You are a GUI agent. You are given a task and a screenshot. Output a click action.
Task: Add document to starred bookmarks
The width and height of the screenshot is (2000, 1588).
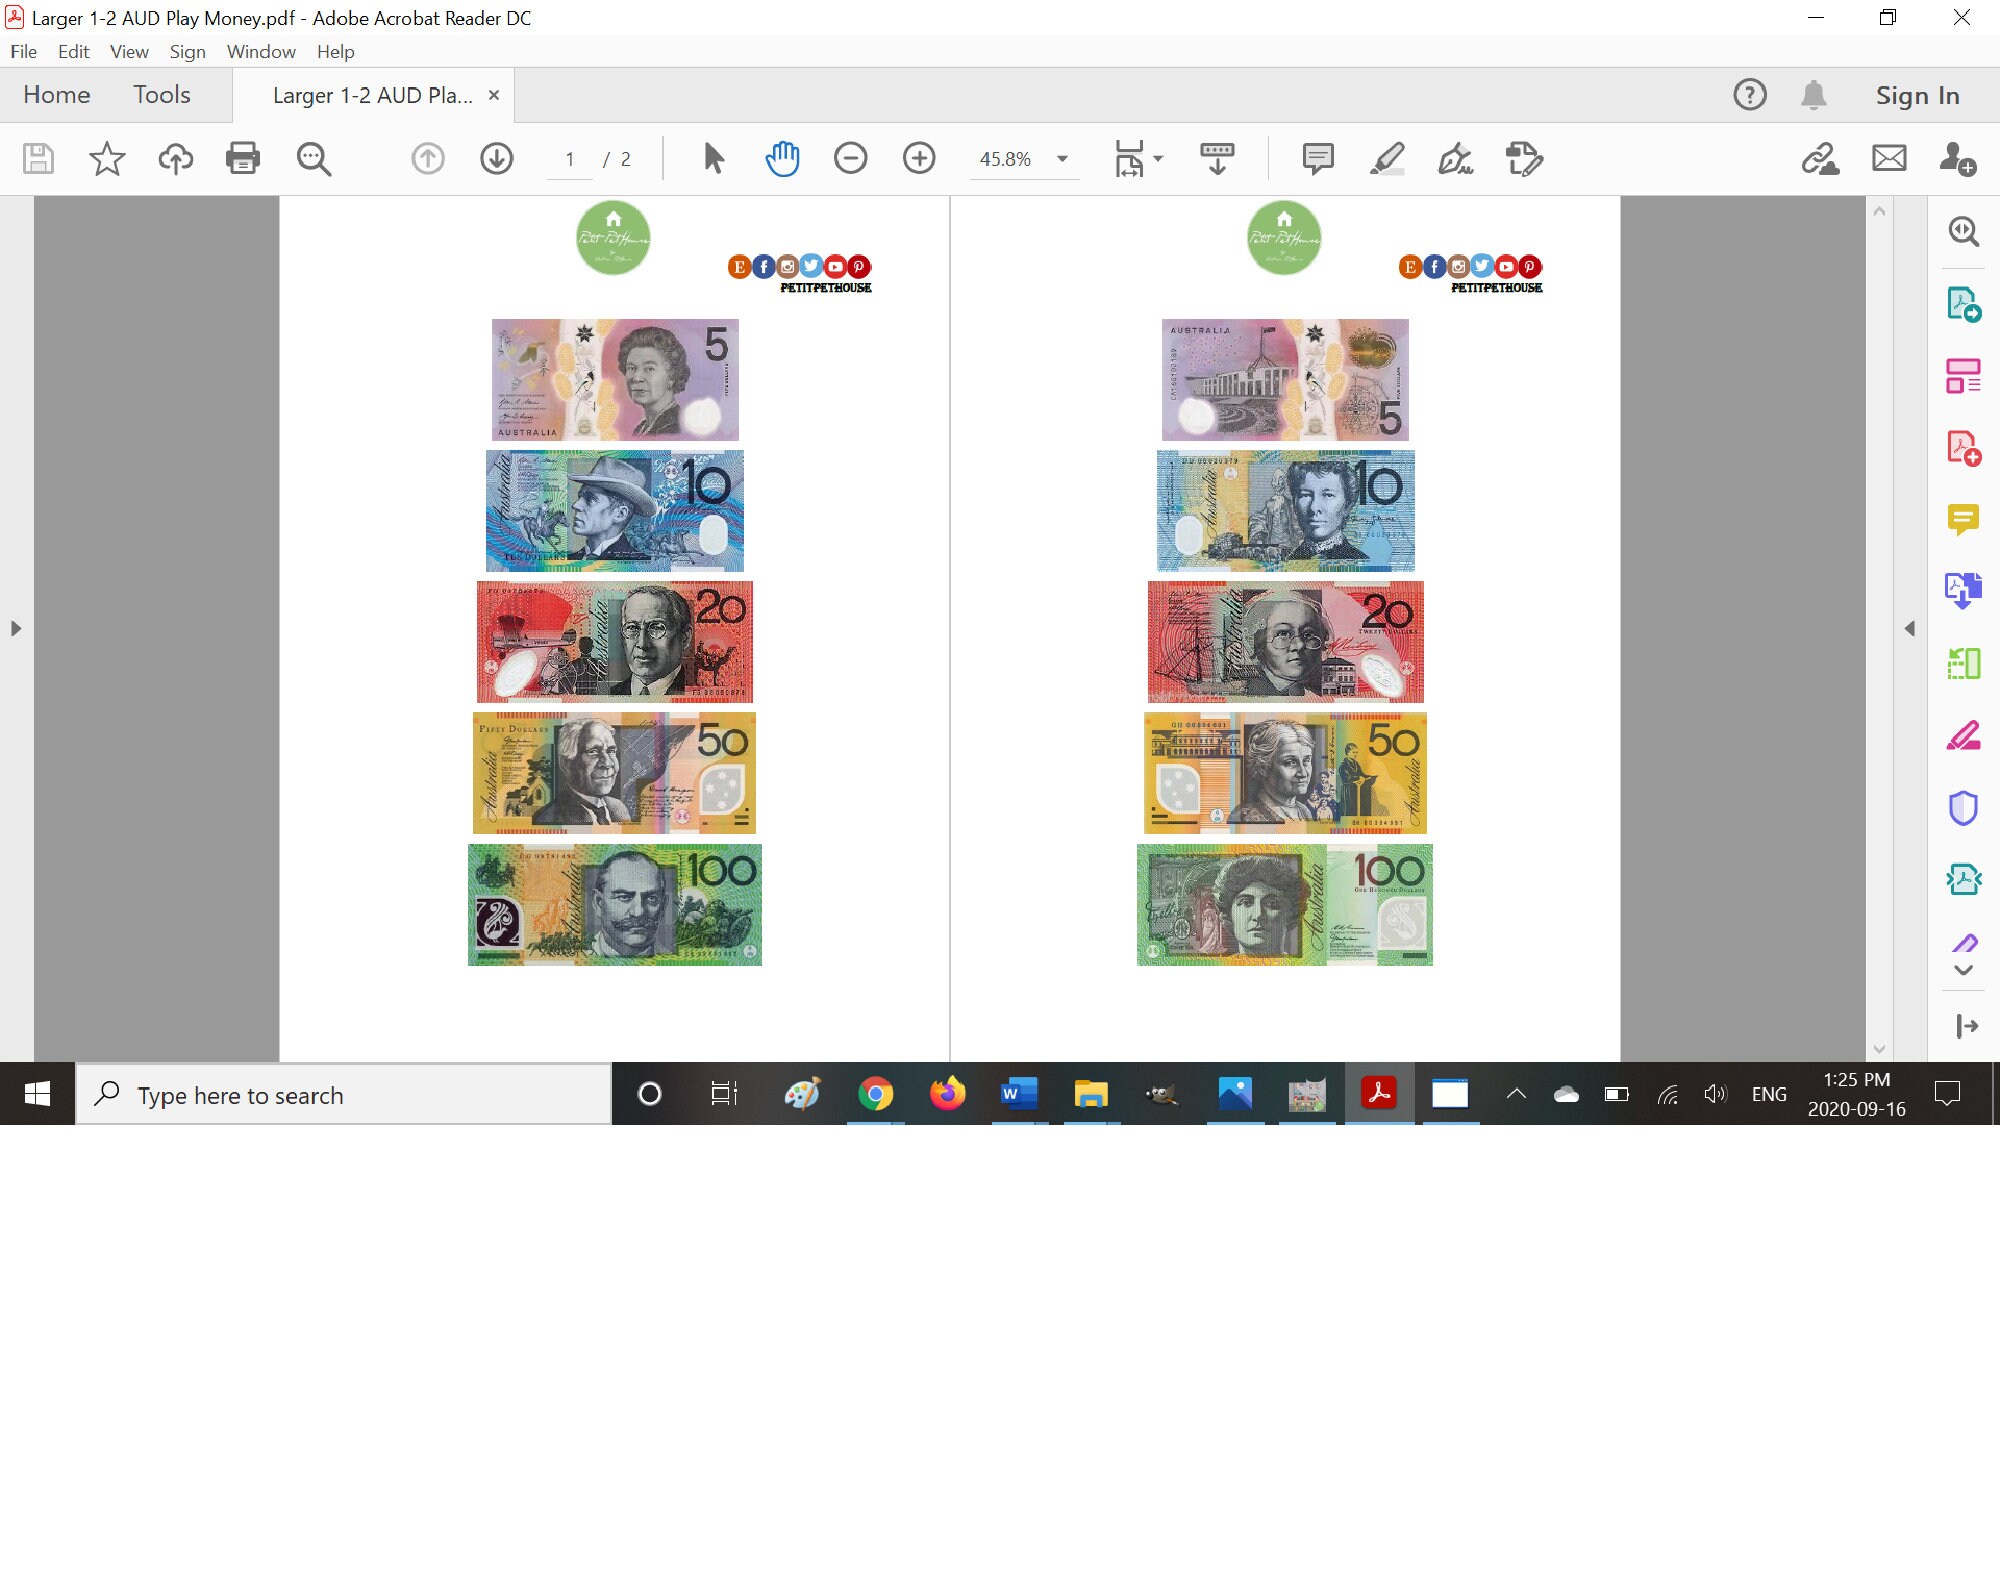coord(107,158)
